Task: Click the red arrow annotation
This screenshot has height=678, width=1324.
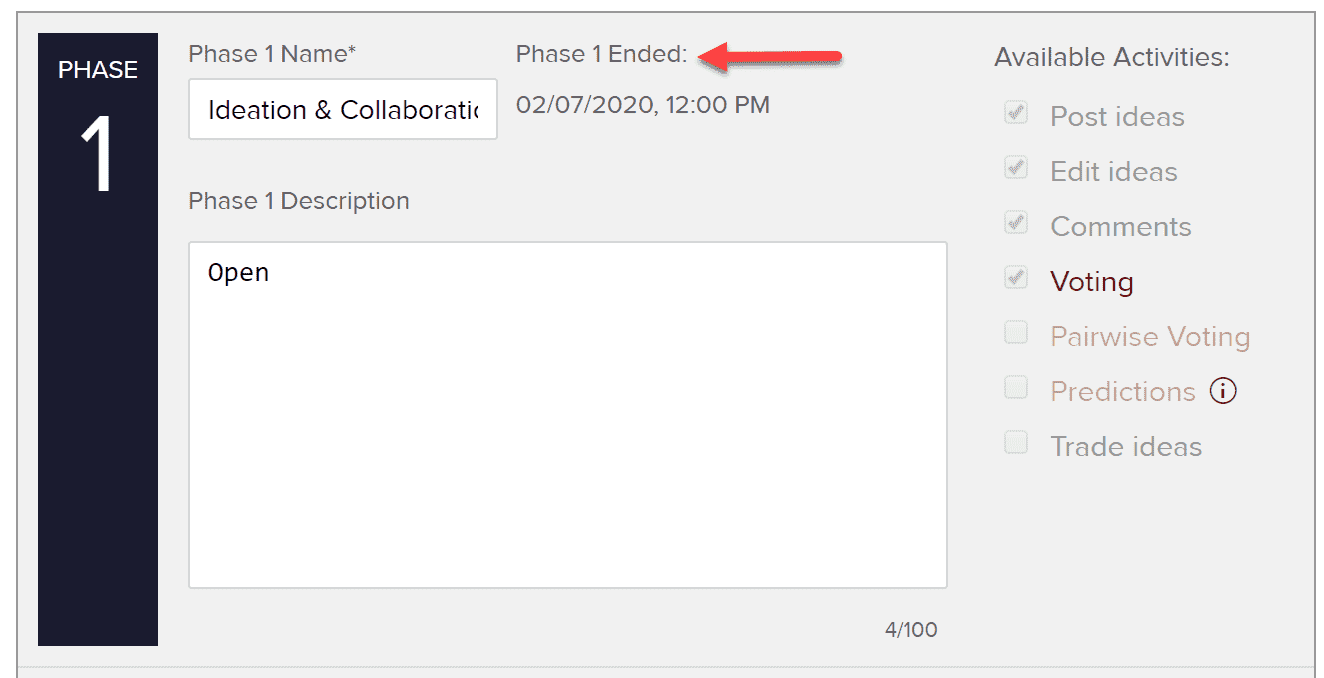Action: click(771, 58)
